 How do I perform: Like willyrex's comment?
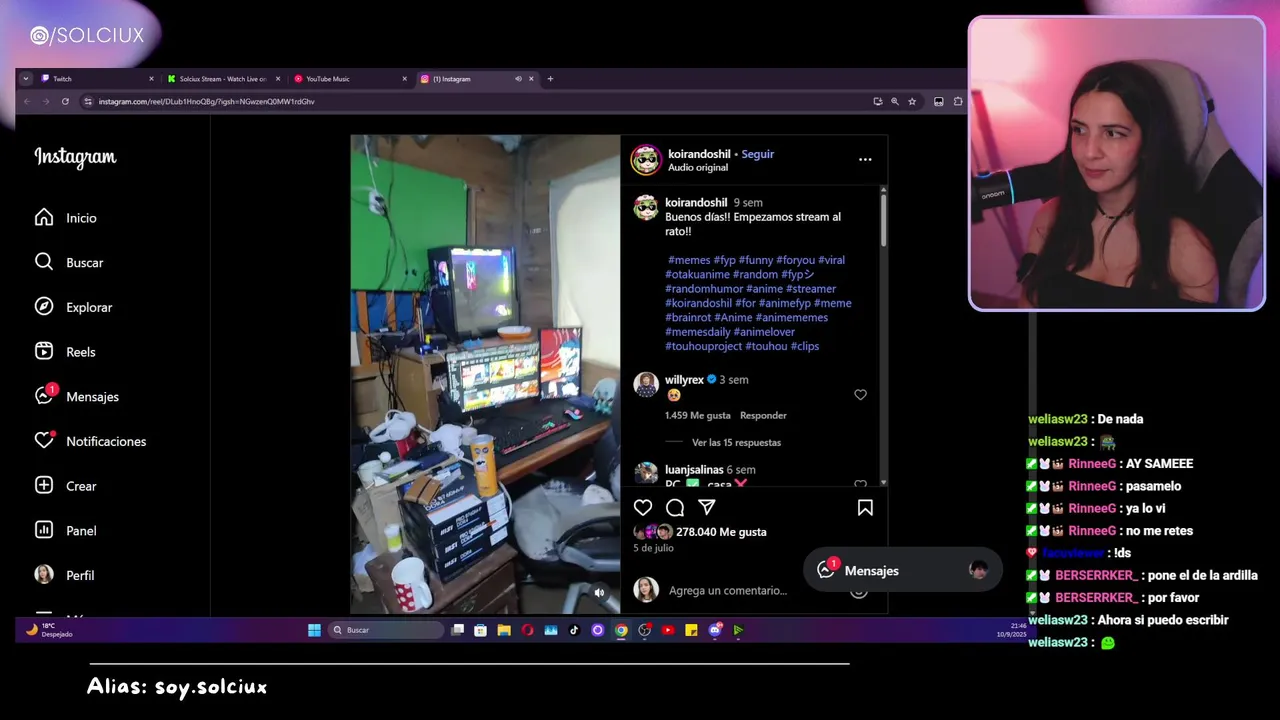point(860,395)
